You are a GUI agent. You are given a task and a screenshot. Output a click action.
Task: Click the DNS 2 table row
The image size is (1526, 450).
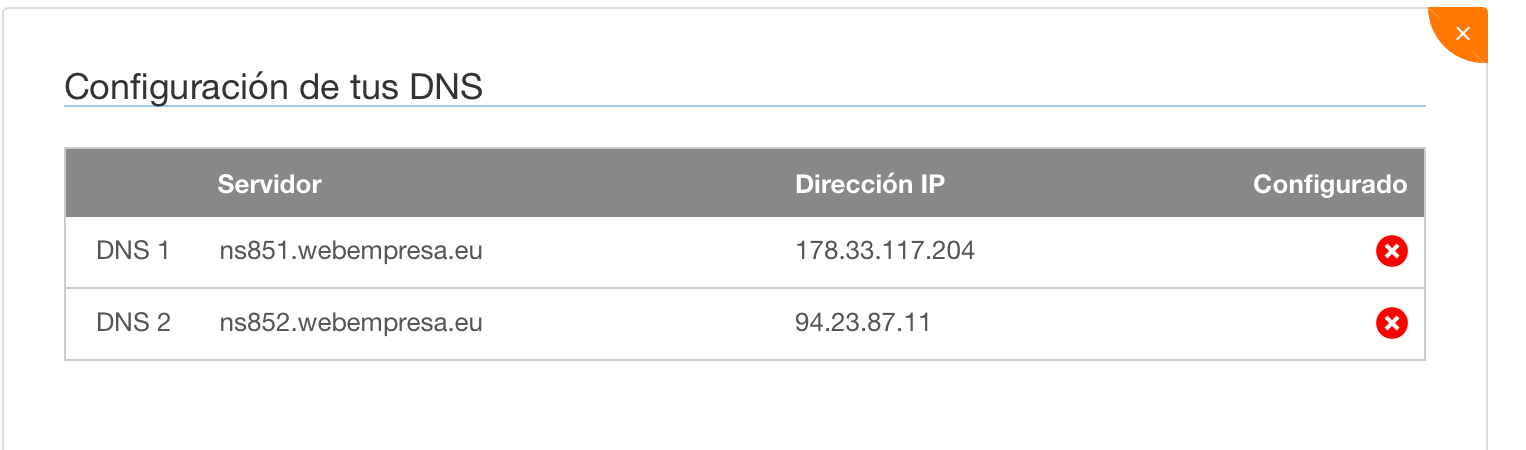point(745,324)
